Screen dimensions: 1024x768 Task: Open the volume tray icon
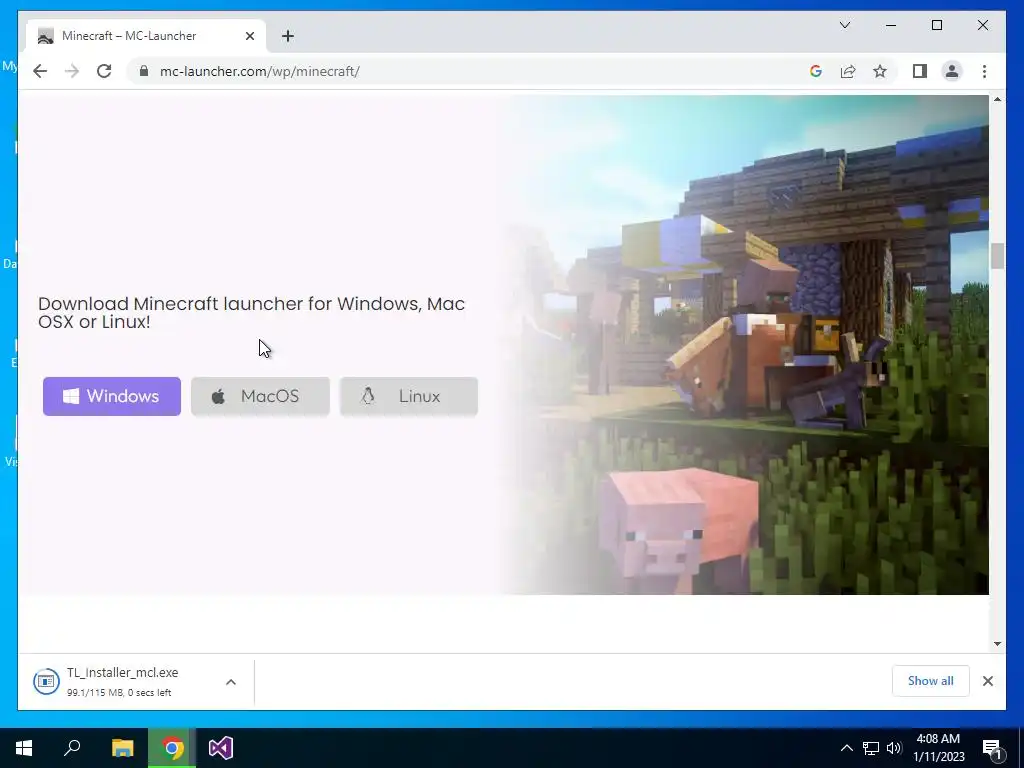point(894,748)
